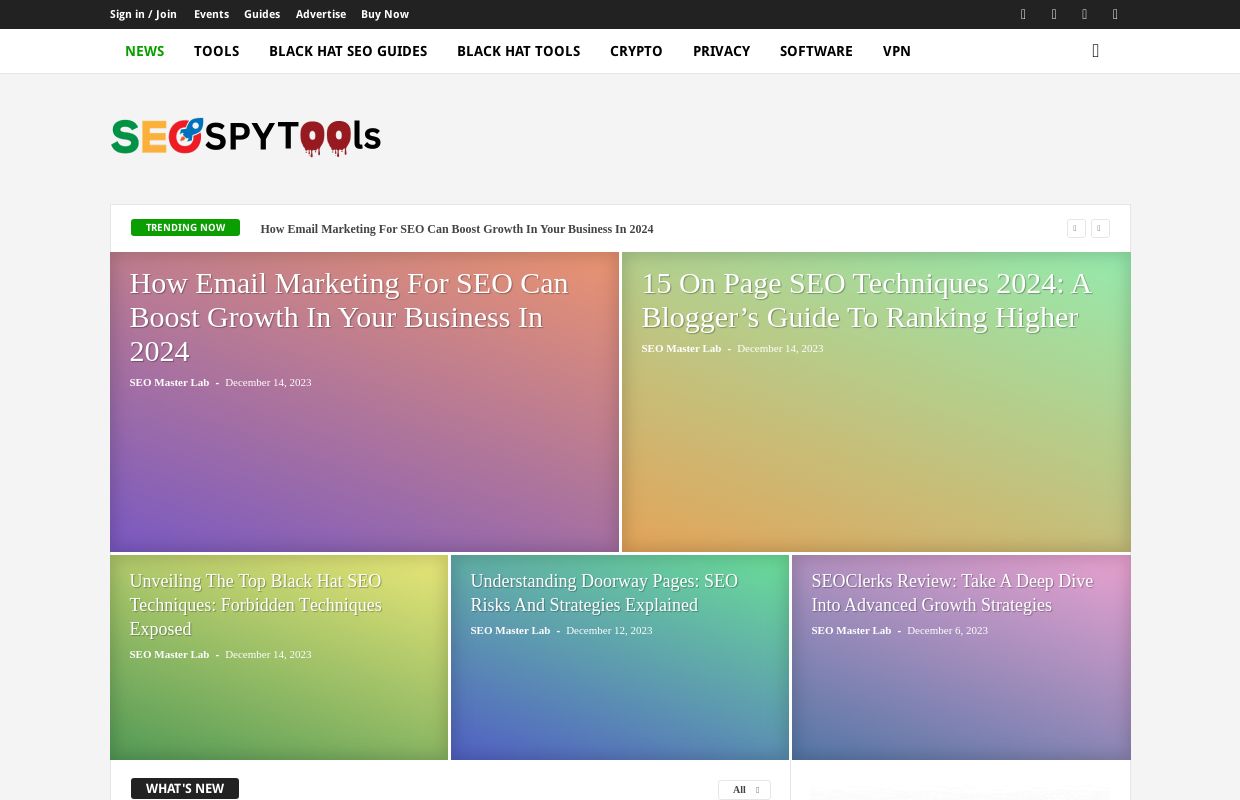Go to previous trending headline arrow

pos(1075,228)
